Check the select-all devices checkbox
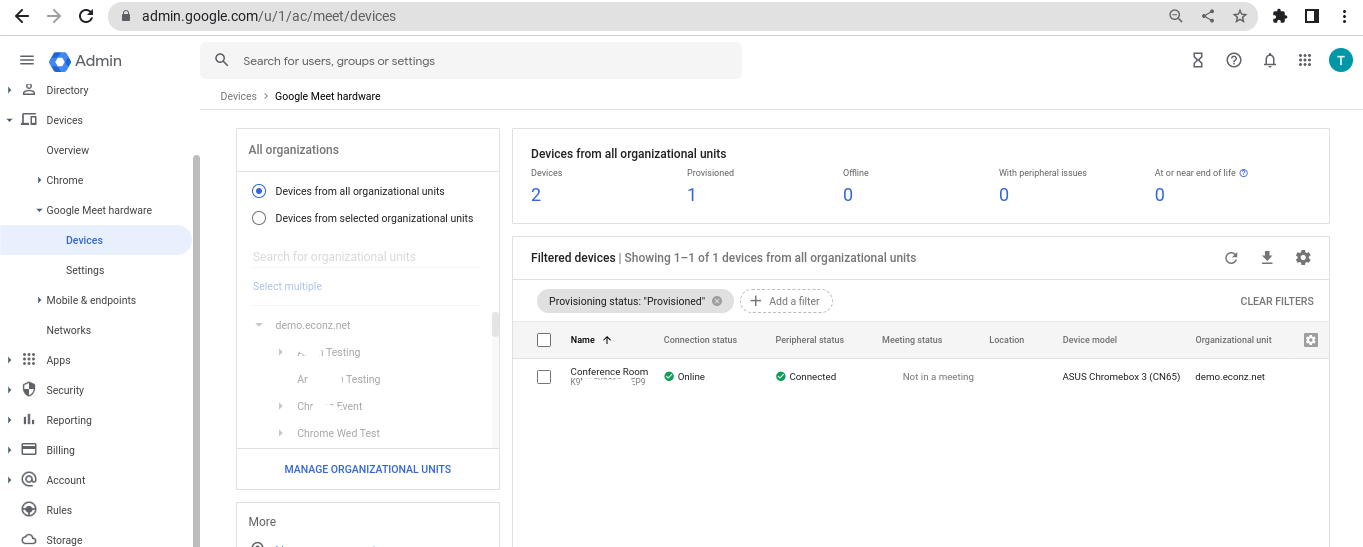This screenshot has height=547, width=1363. point(544,340)
